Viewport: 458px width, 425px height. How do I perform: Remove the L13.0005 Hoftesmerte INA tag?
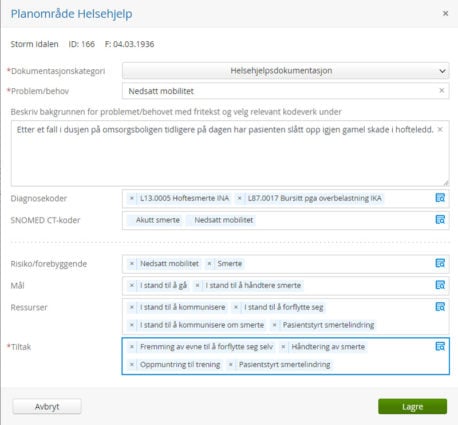tap(132, 198)
